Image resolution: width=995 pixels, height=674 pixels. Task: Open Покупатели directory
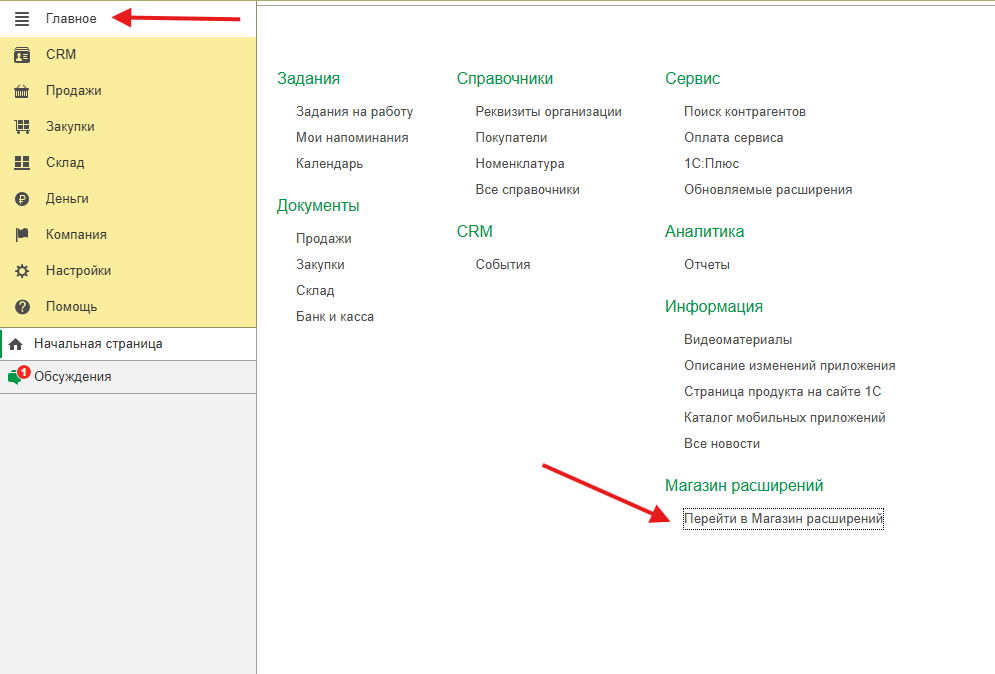511,138
